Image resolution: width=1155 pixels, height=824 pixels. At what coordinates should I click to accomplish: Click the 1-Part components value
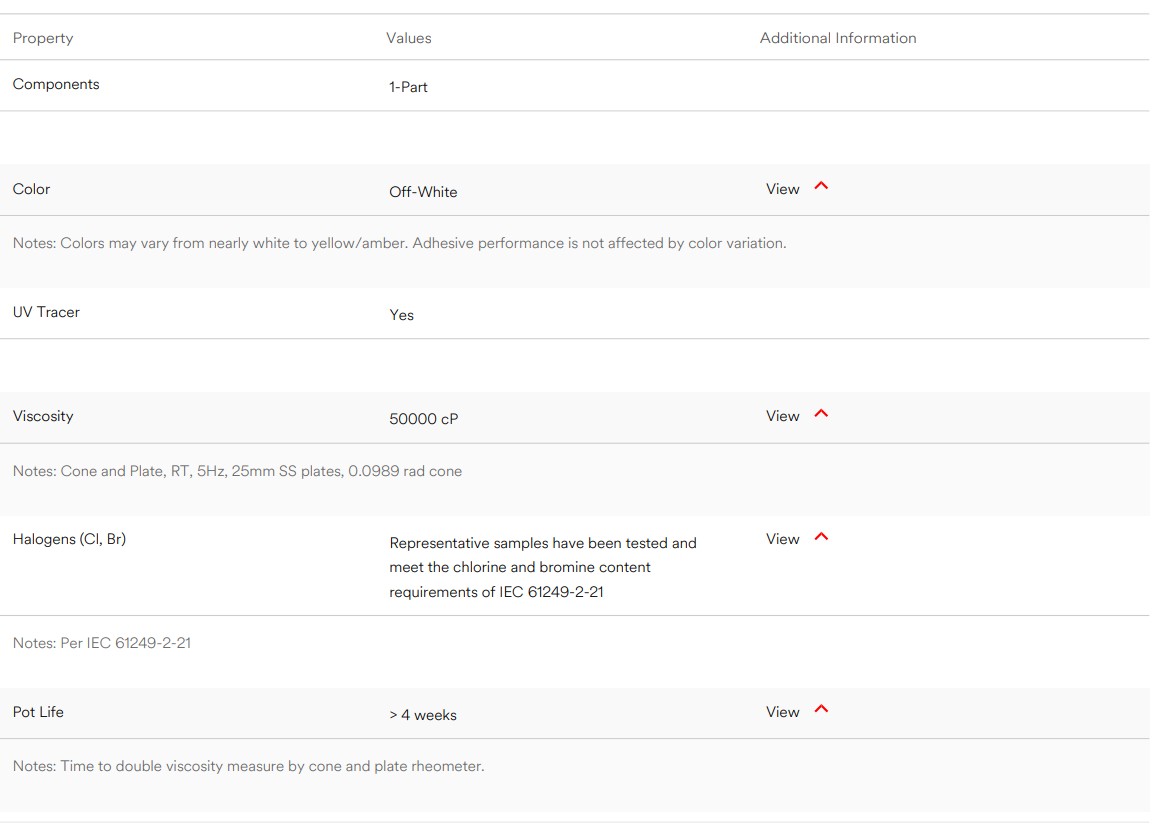(408, 87)
